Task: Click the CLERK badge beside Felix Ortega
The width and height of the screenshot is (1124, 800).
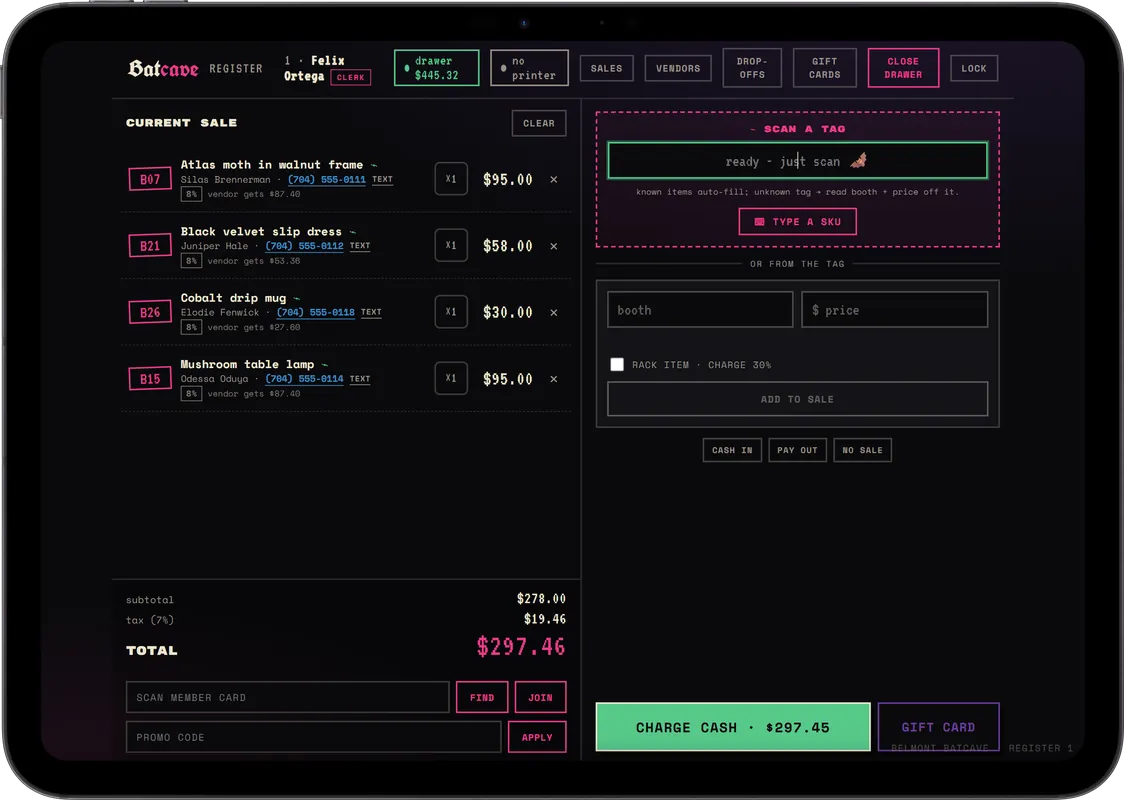Action: pyautogui.click(x=351, y=77)
